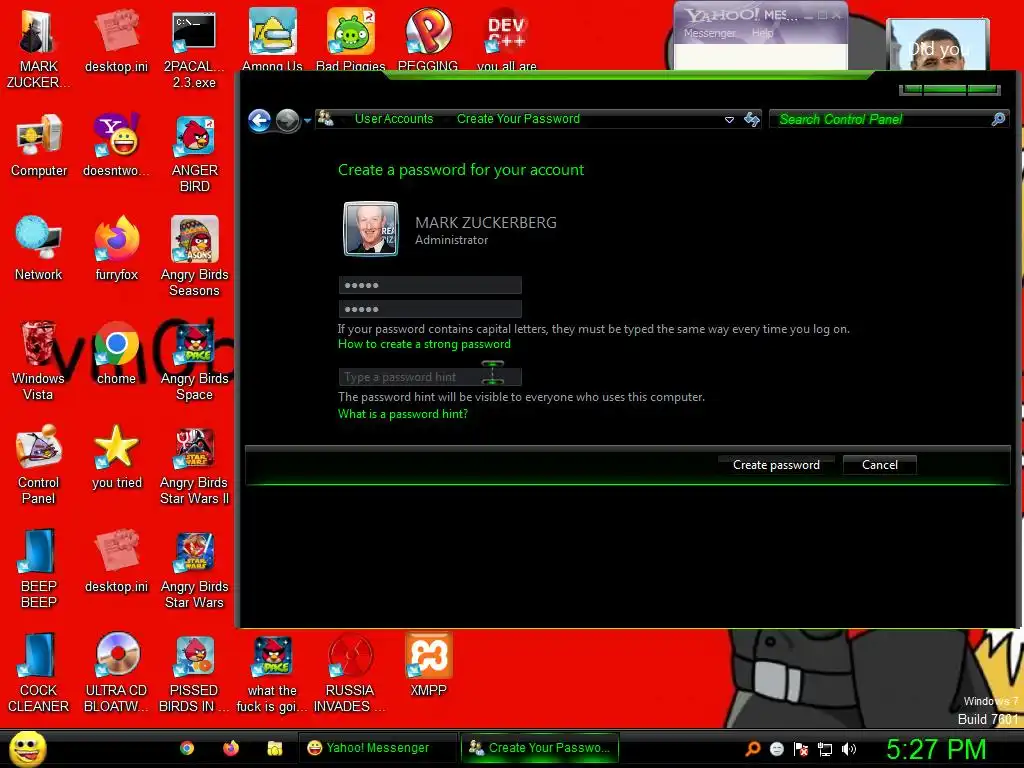Open 'How to create a strong password' link
The height and width of the screenshot is (768, 1024).
pyautogui.click(x=424, y=344)
